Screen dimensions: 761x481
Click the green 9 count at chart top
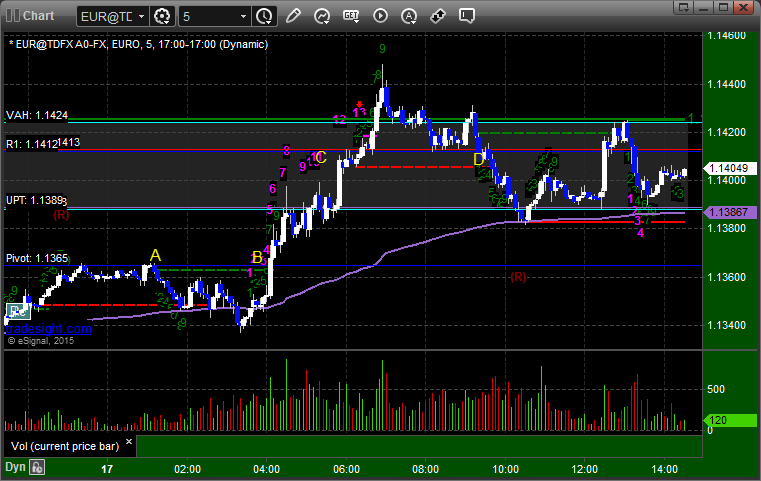(382, 49)
